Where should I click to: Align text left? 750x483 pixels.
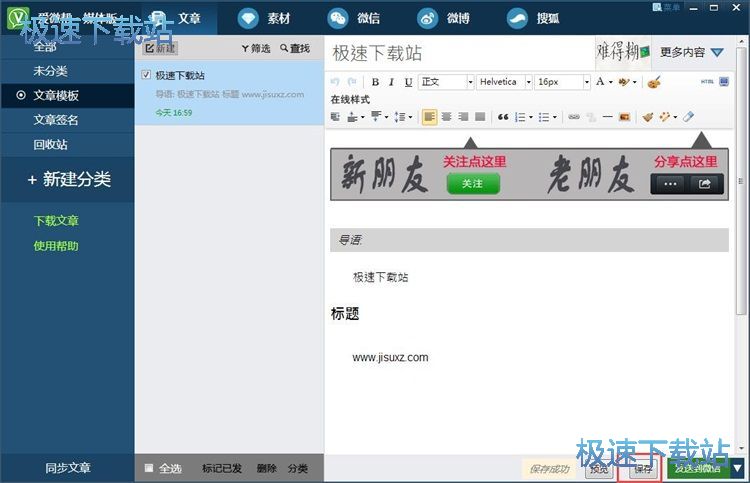[x=430, y=117]
